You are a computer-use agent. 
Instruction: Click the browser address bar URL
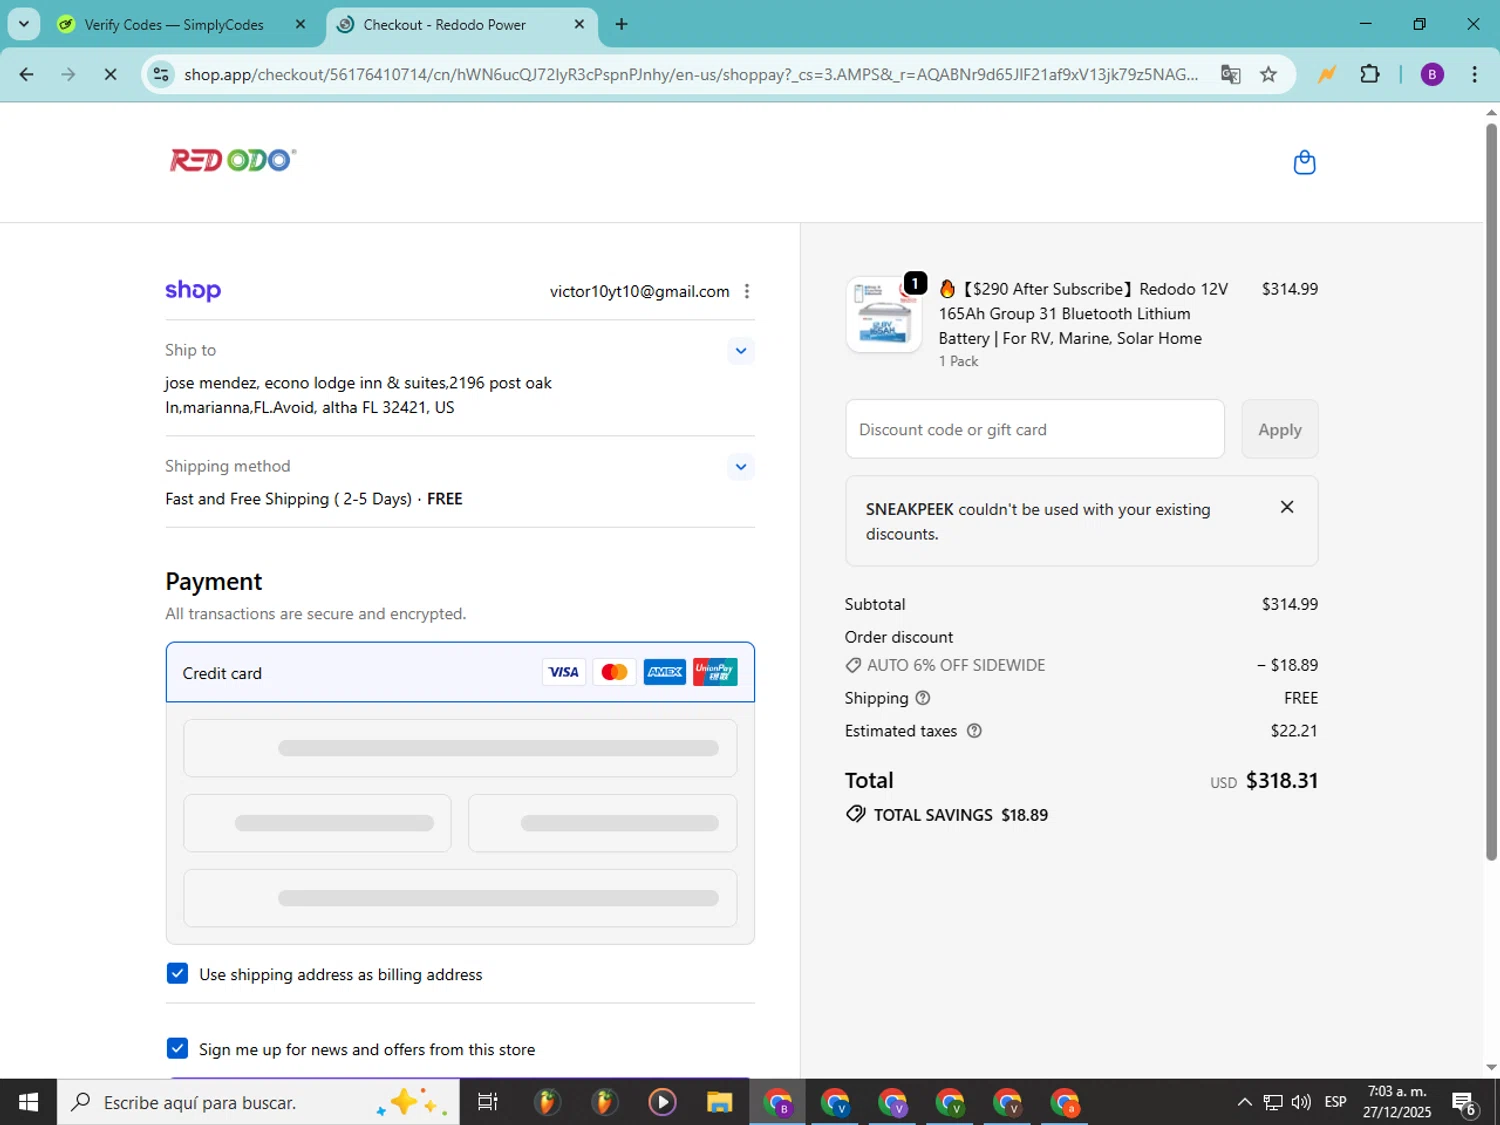690,74
